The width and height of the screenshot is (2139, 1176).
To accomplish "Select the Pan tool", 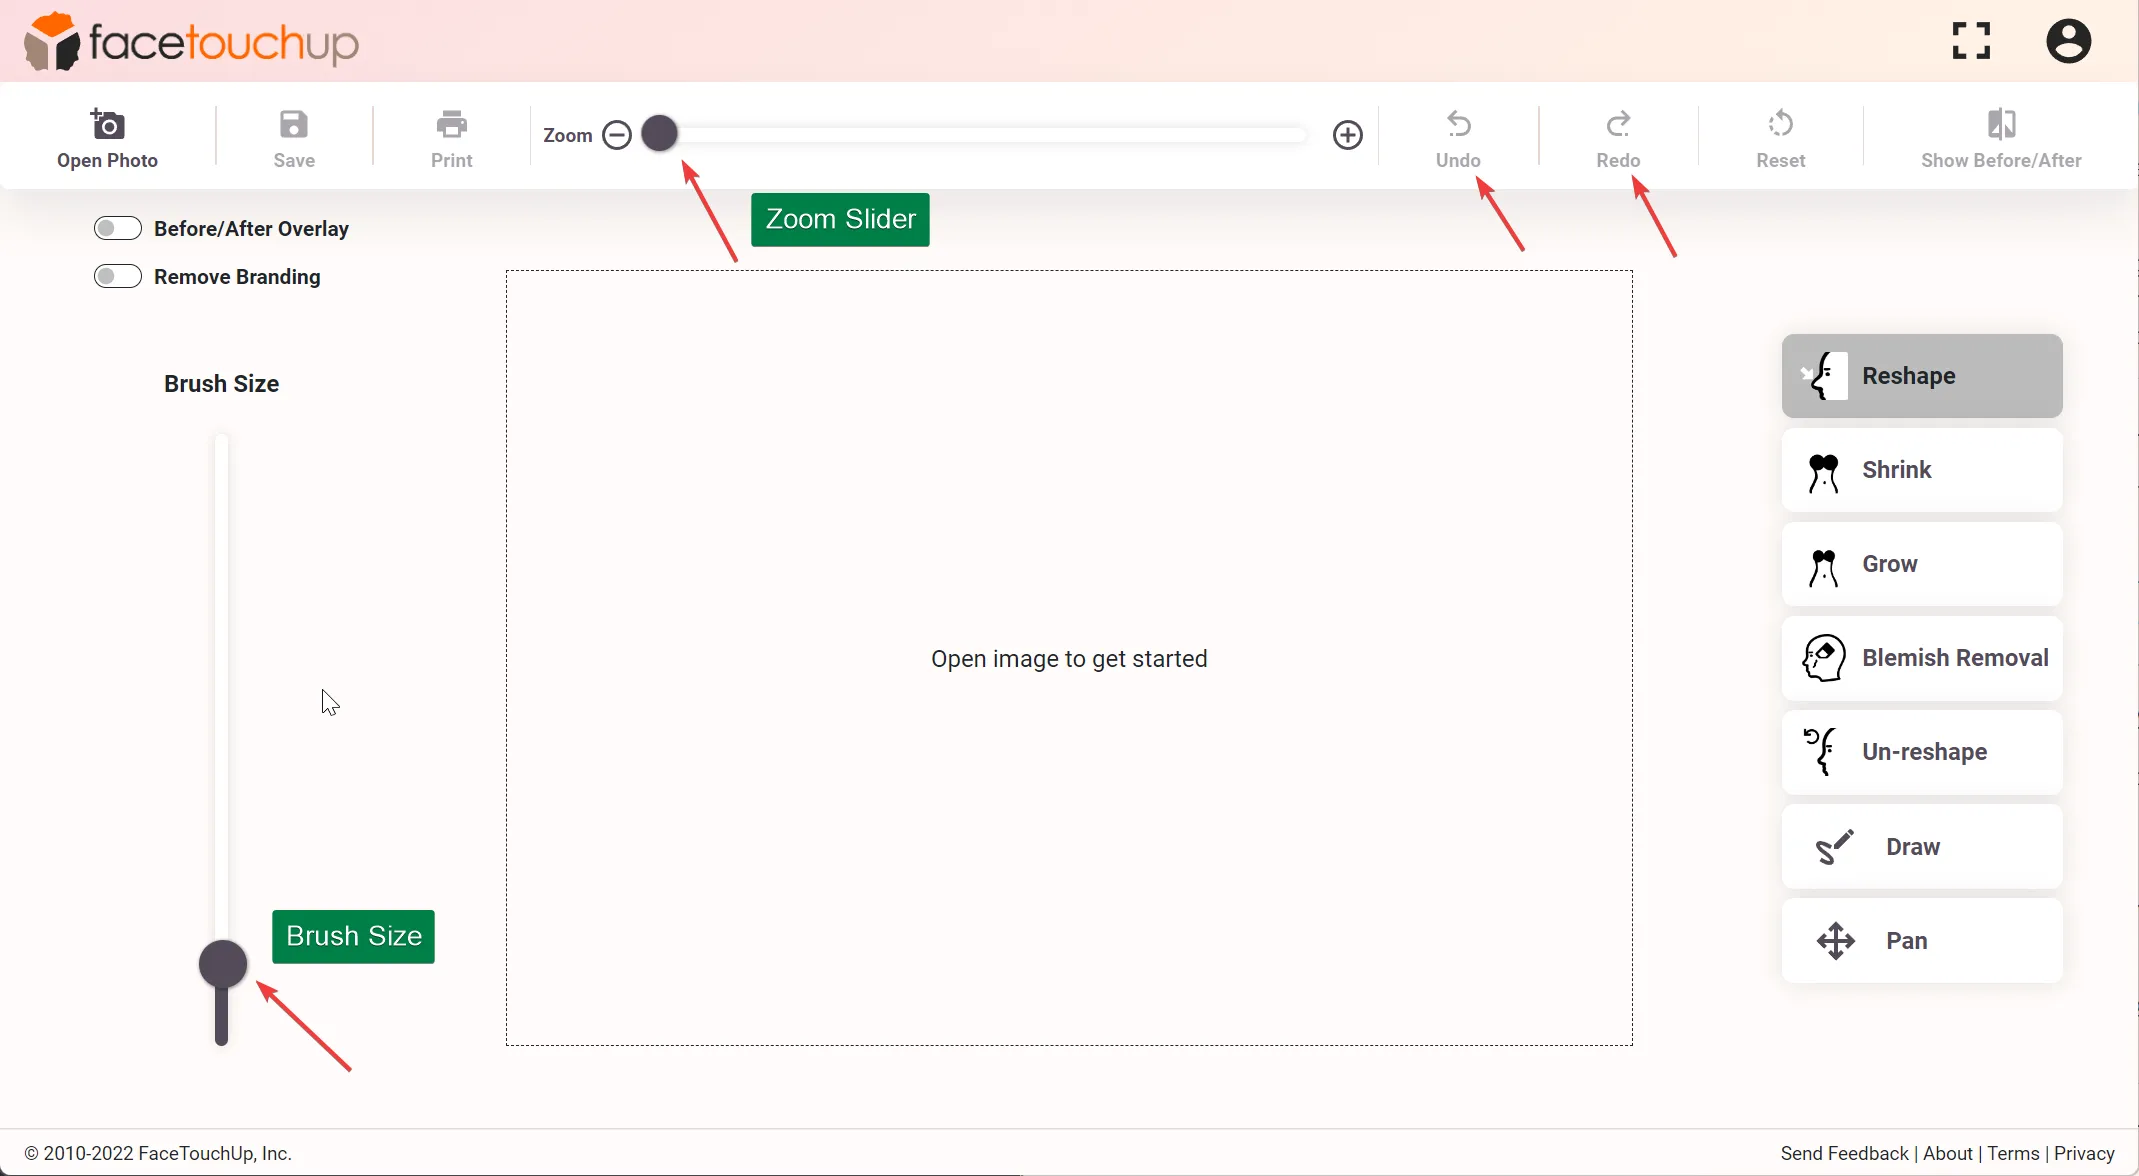I will click(1923, 940).
